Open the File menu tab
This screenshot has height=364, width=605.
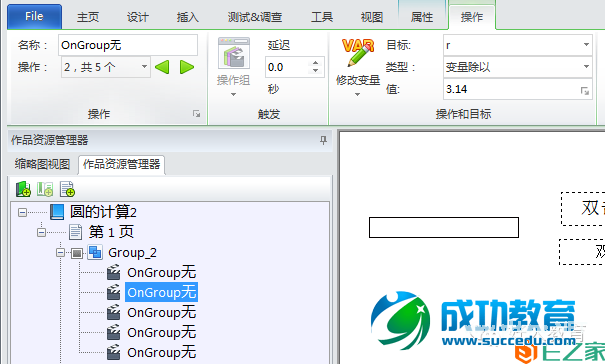pyautogui.click(x=34, y=16)
